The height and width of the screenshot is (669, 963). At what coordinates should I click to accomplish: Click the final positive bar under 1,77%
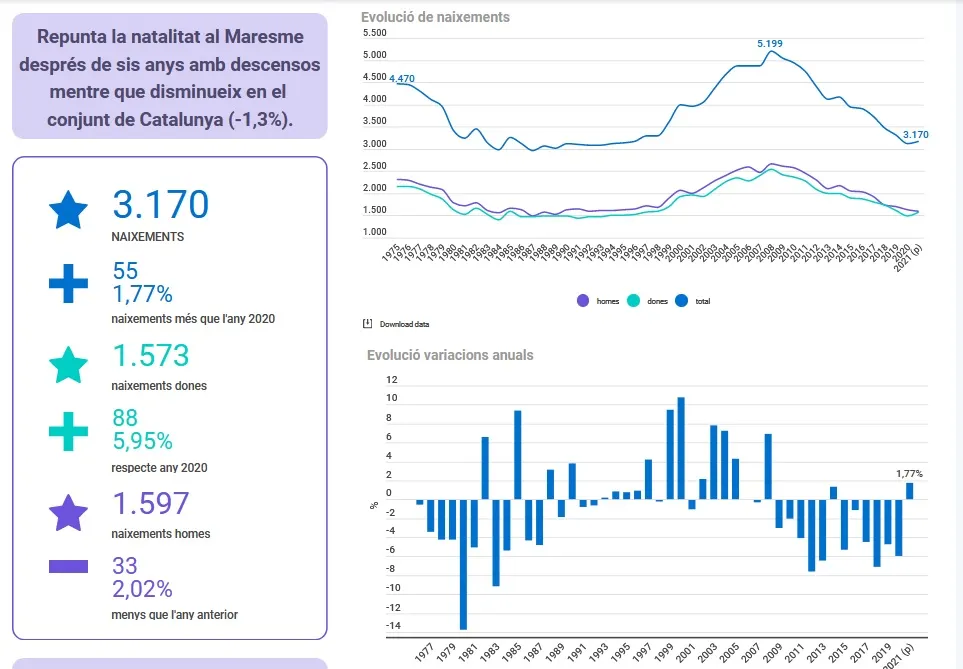(x=910, y=491)
